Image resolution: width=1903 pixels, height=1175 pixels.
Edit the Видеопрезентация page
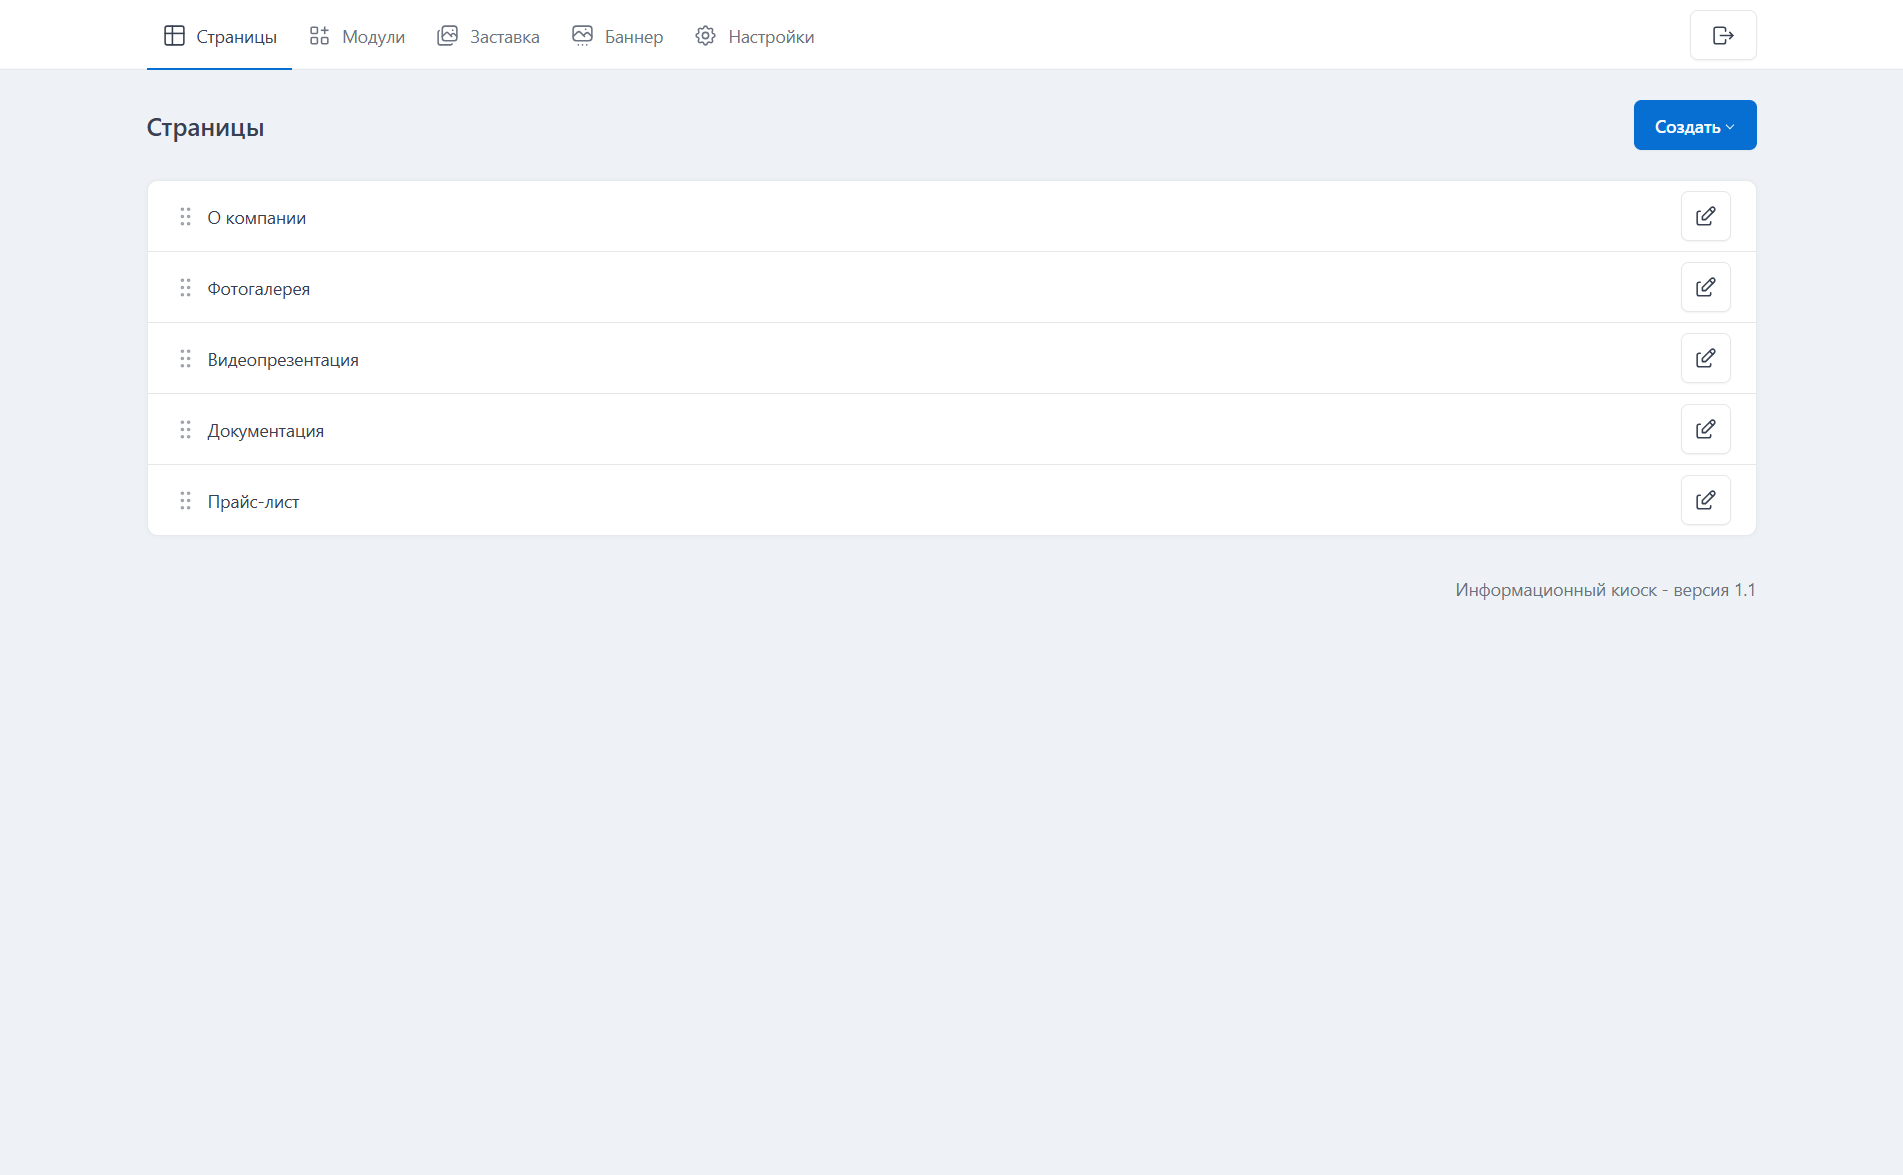coord(1705,358)
